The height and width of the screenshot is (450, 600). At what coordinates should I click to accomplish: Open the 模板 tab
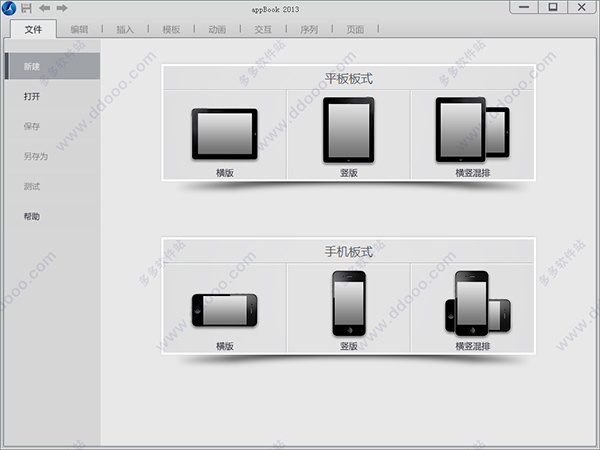click(171, 29)
